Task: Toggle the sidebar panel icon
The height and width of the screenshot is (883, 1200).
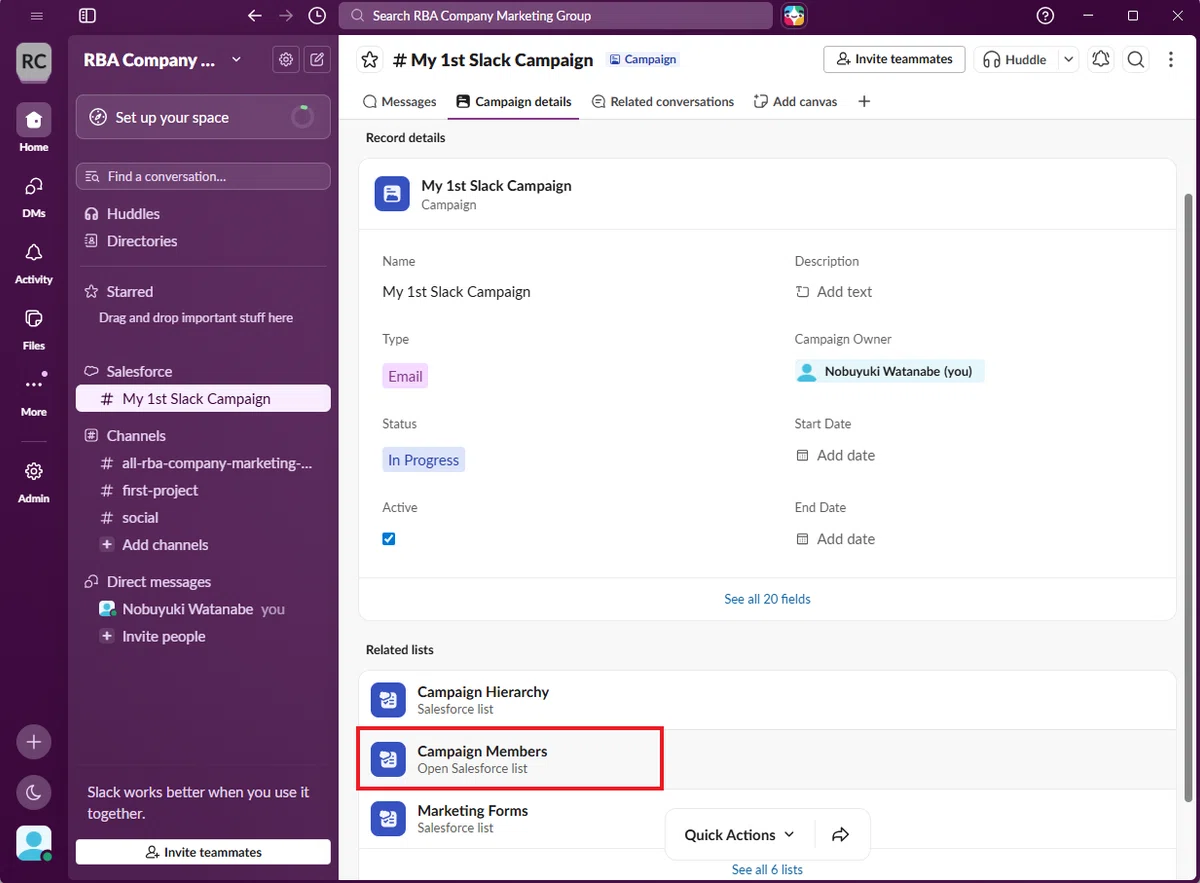Action: pyautogui.click(x=87, y=16)
